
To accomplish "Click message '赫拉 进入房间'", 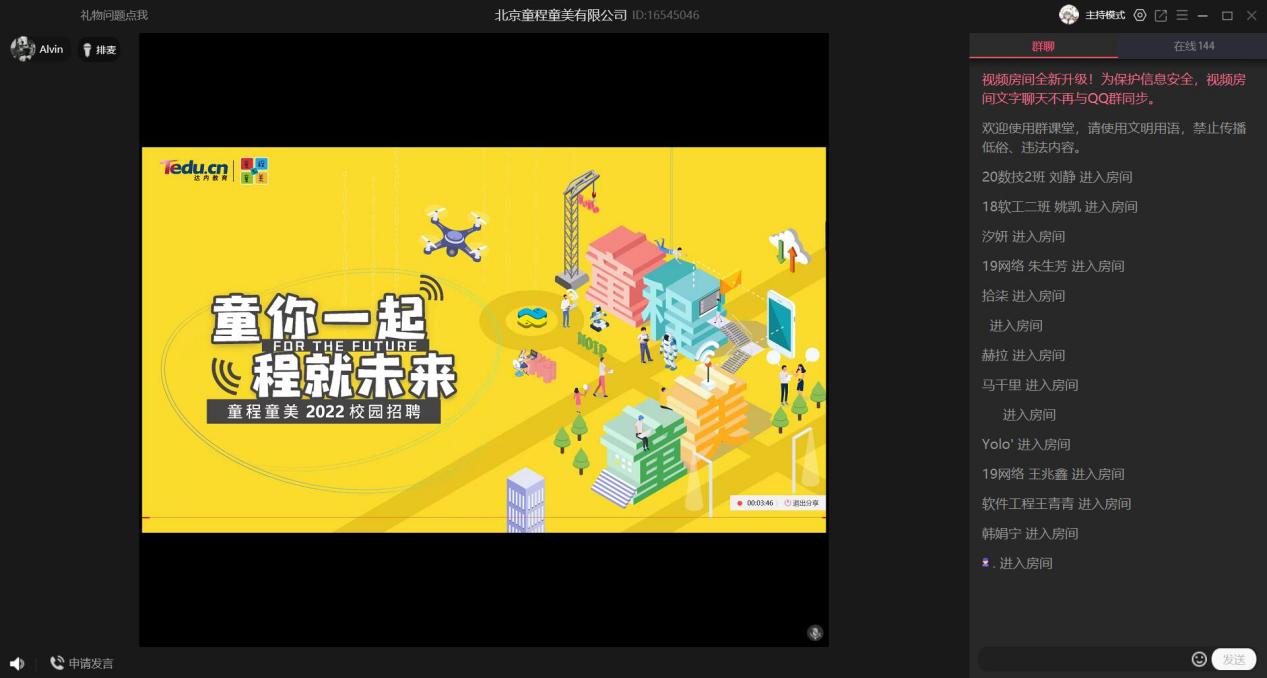I will click(x=1024, y=355).
